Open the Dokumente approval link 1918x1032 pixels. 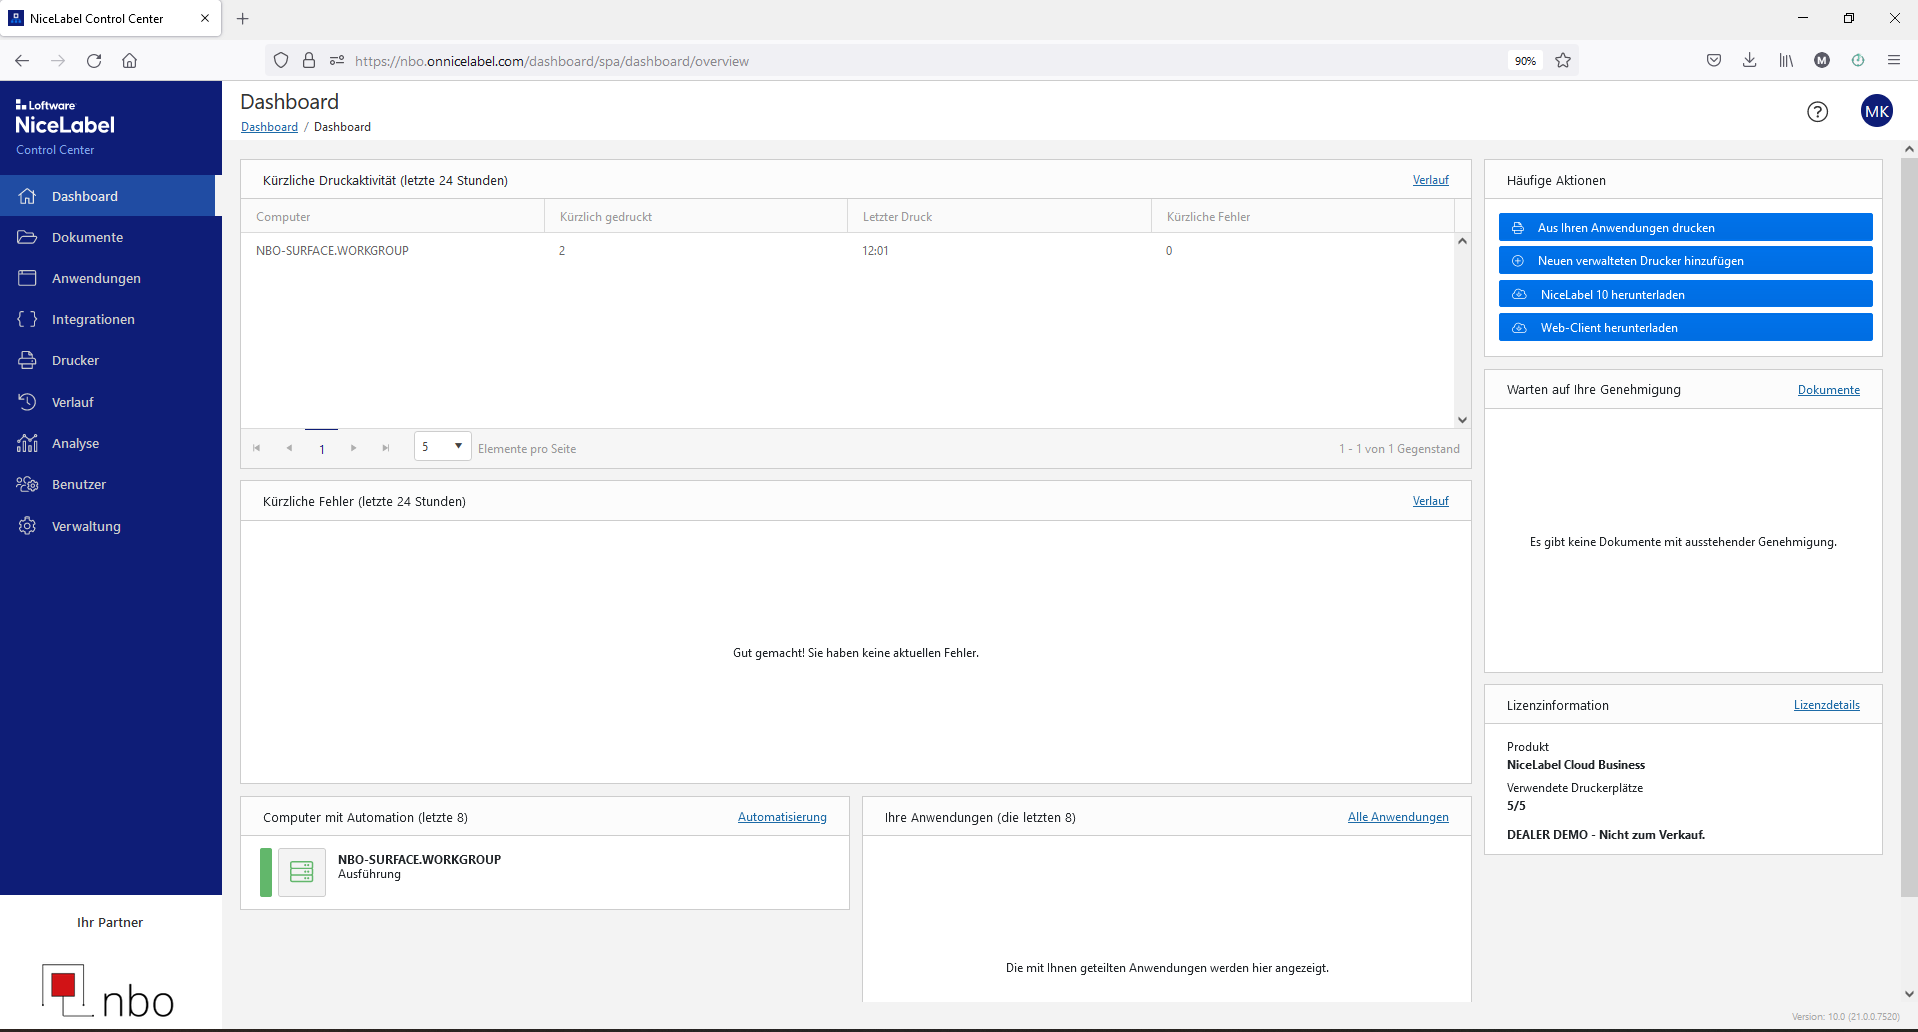pos(1828,390)
